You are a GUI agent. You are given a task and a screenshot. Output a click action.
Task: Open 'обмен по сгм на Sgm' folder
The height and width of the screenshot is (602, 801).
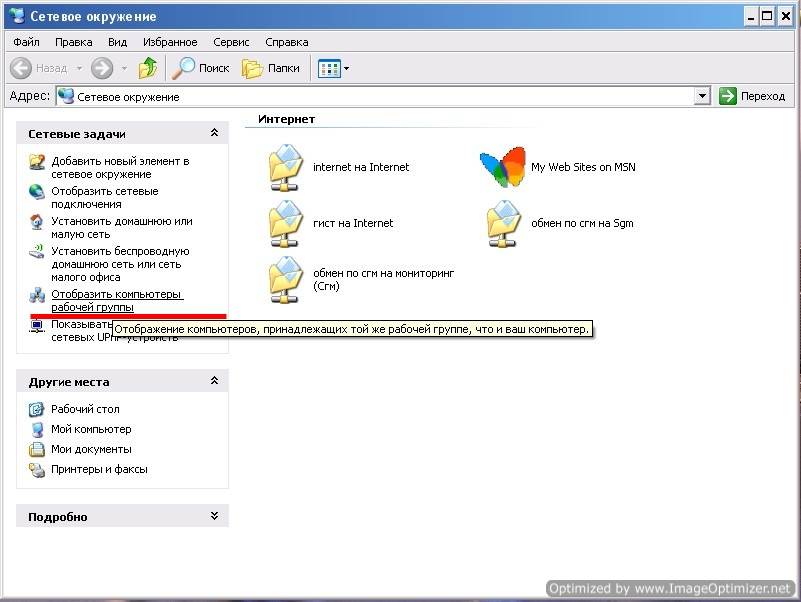pos(502,223)
